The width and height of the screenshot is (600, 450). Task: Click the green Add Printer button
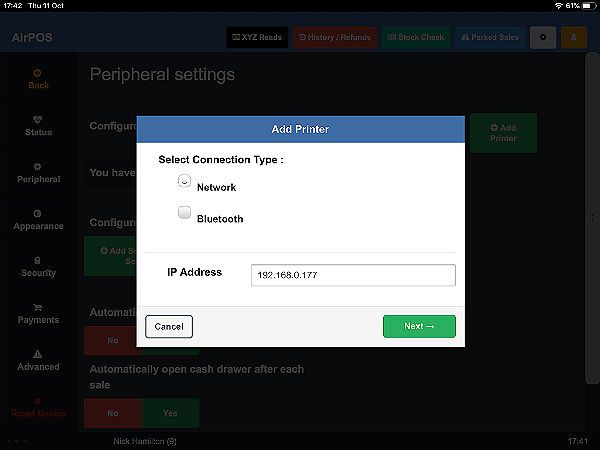pyautogui.click(x=503, y=133)
